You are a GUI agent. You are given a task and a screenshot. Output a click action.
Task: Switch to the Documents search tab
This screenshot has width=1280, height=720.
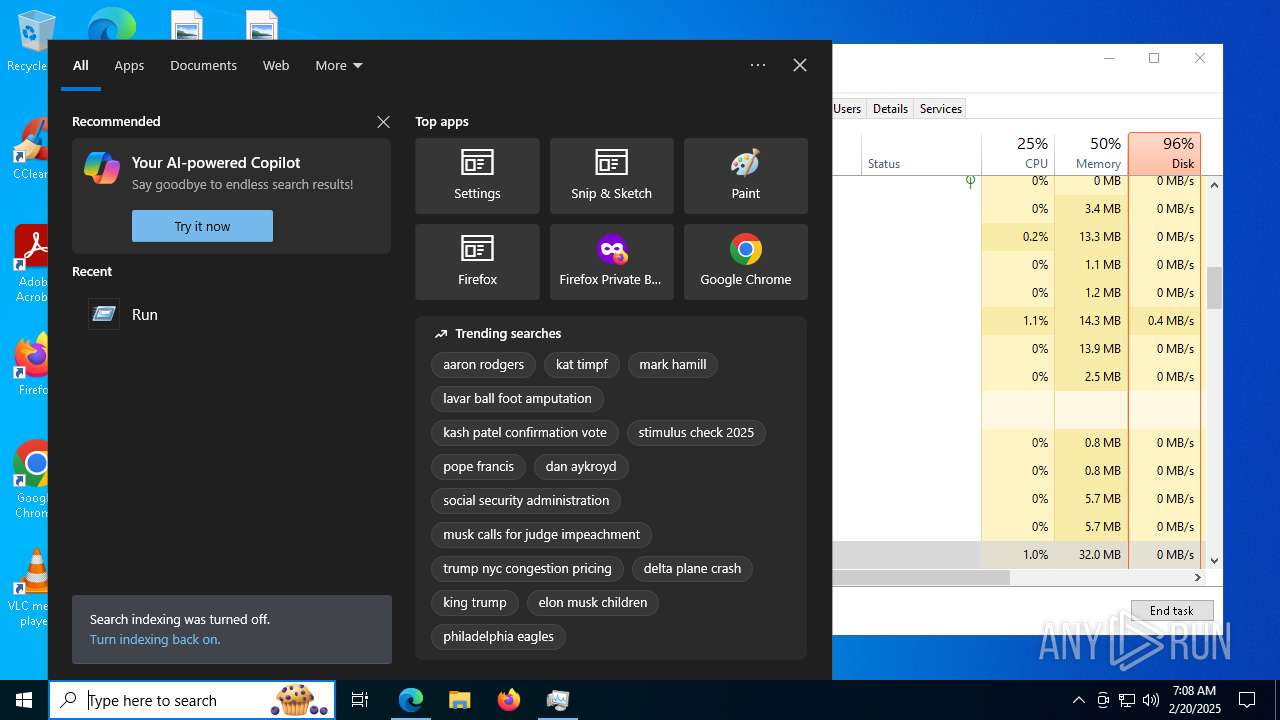tap(203, 65)
